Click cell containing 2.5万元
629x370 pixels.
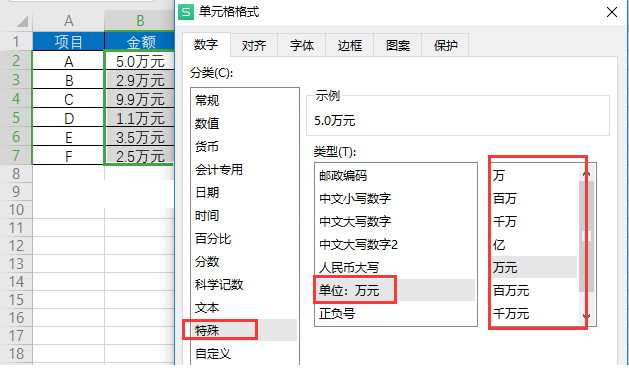click(140, 155)
